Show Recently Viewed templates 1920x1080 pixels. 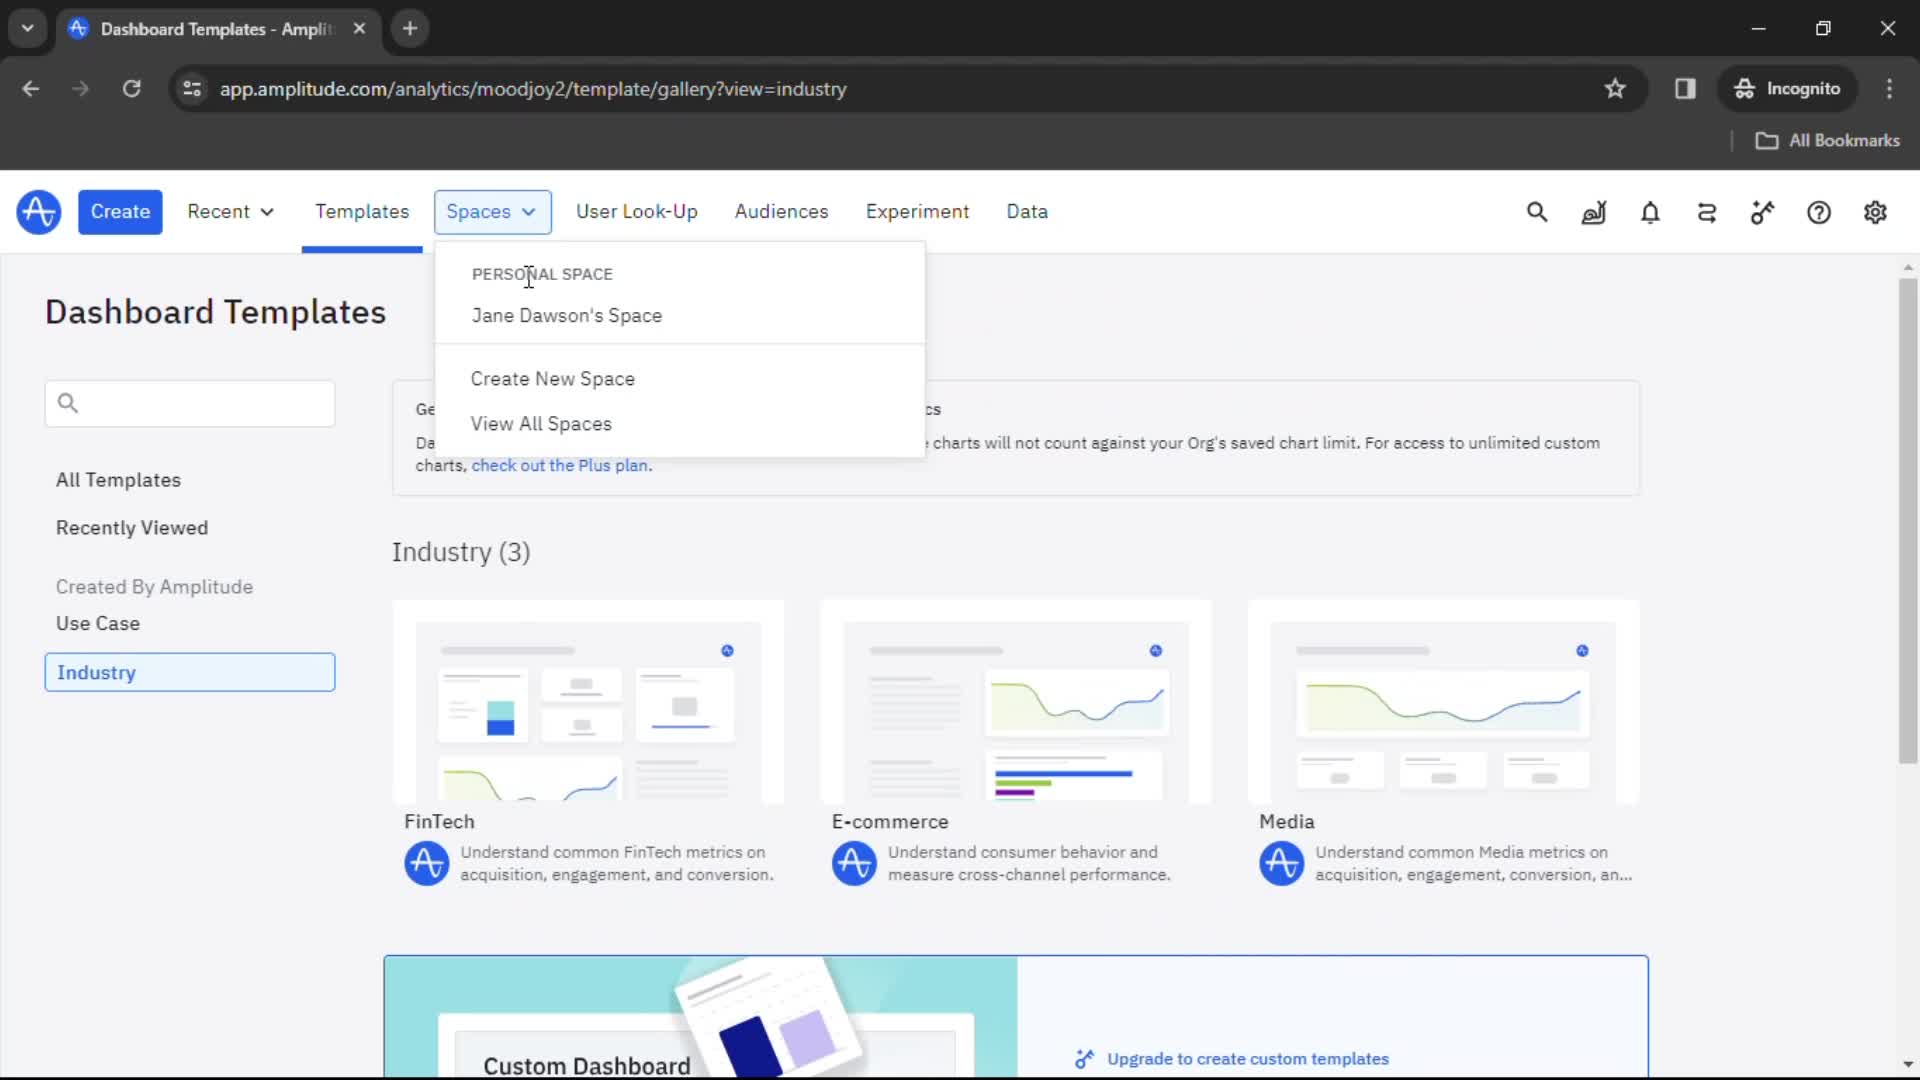coord(132,528)
